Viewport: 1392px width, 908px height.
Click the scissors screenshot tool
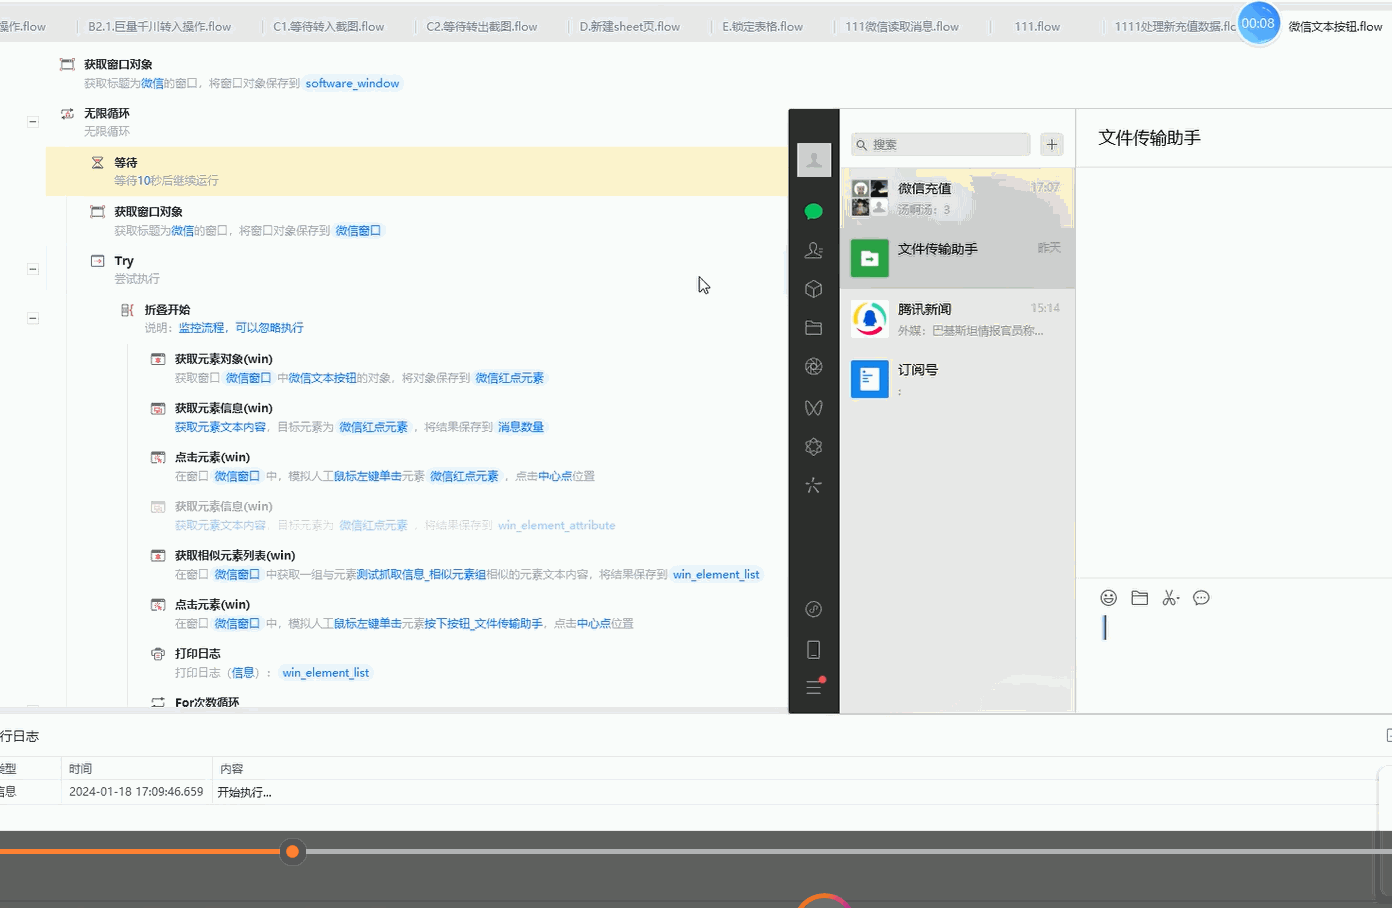point(1170,598)
